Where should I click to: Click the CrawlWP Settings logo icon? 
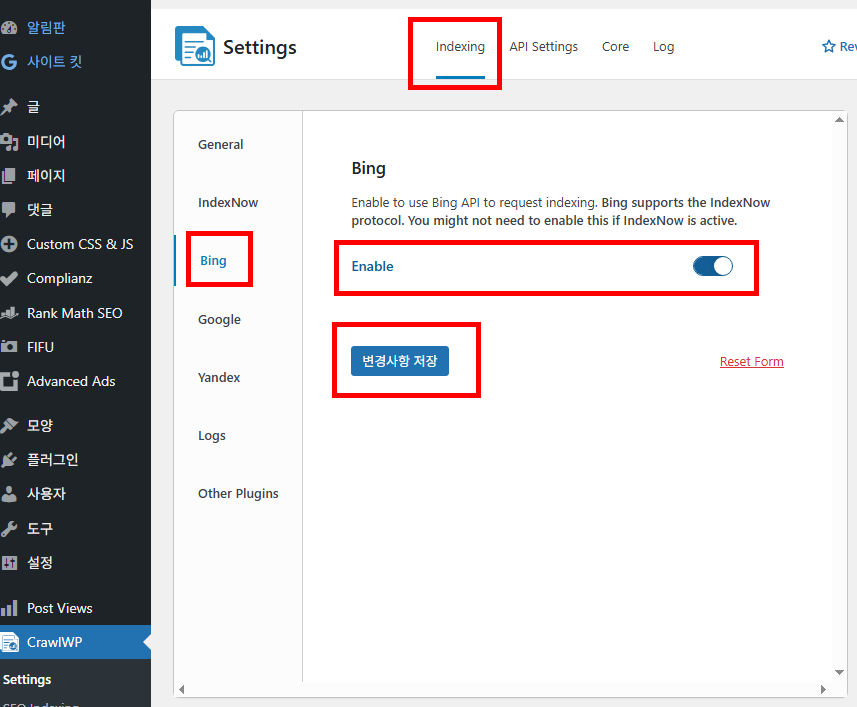[x=195, y=46]
